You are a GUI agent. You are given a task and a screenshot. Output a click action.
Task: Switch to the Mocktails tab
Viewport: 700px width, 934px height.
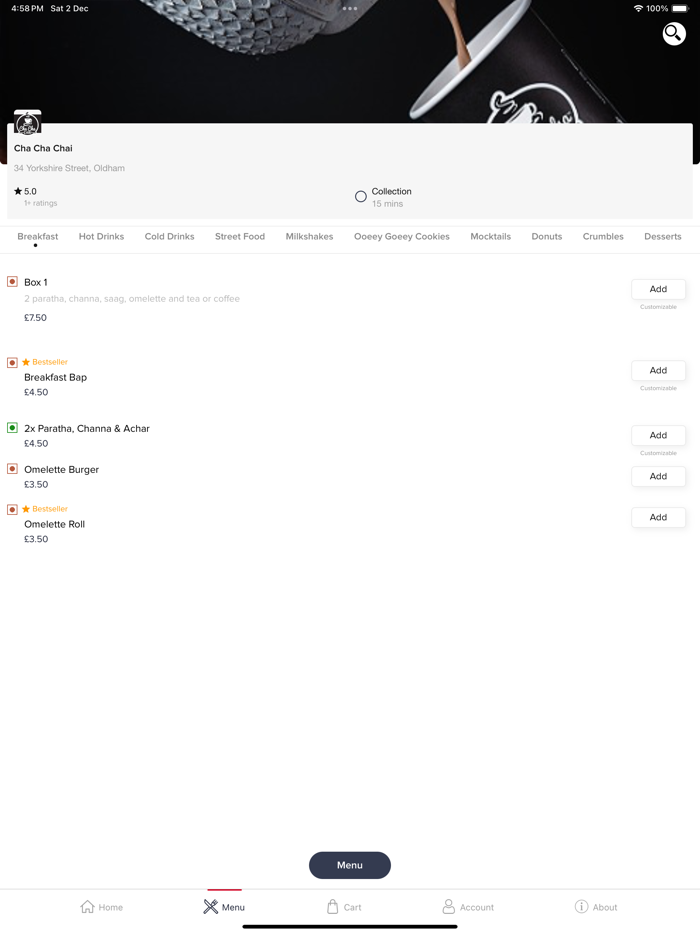490,236
